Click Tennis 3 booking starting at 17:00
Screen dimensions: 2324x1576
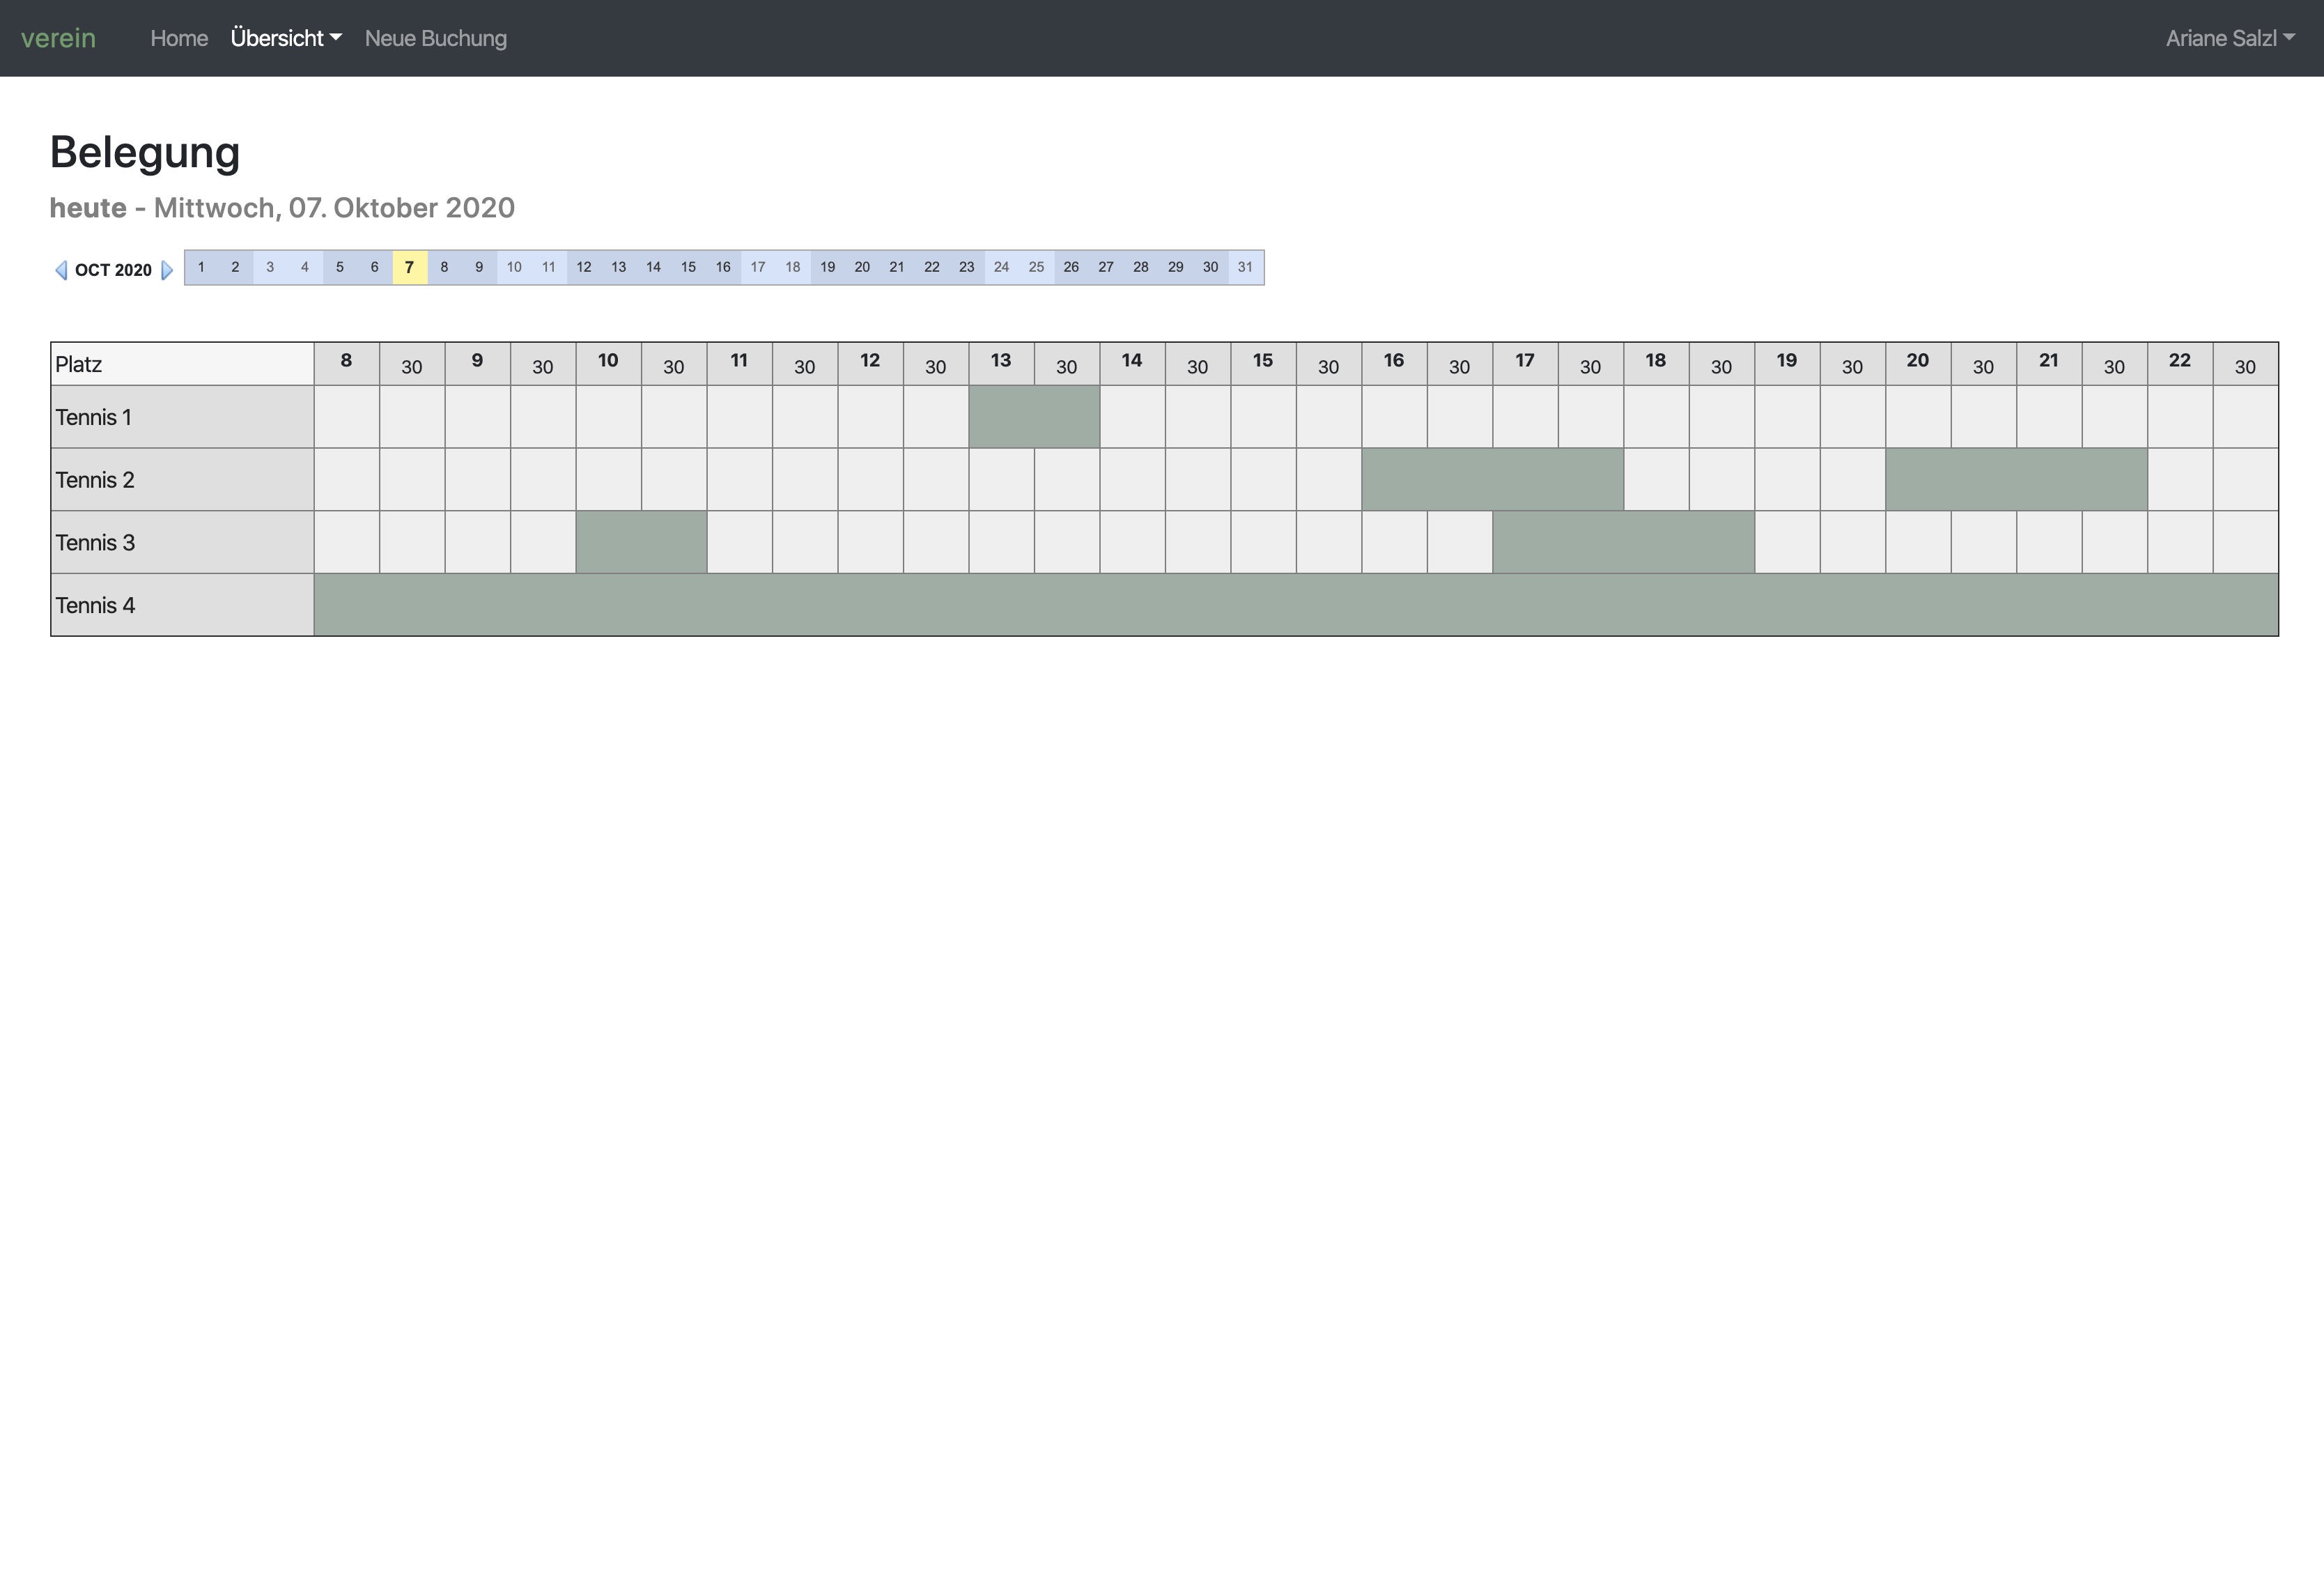tap(1624, 542)
